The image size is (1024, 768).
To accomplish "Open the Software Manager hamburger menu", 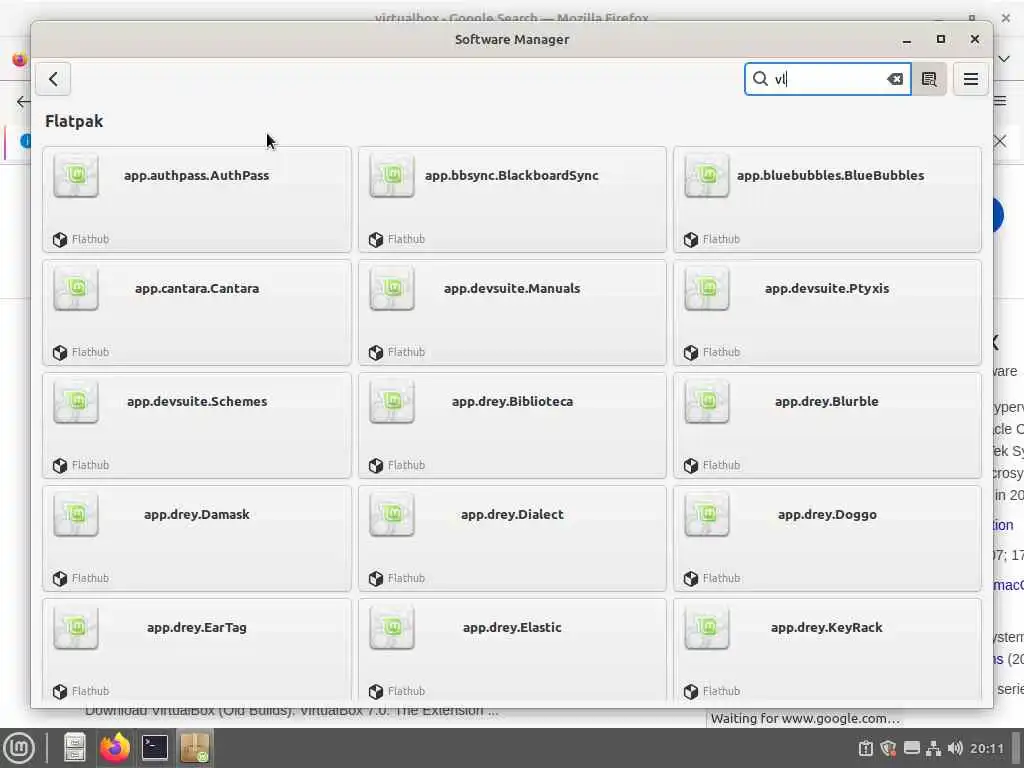I will tap(970, 79).
